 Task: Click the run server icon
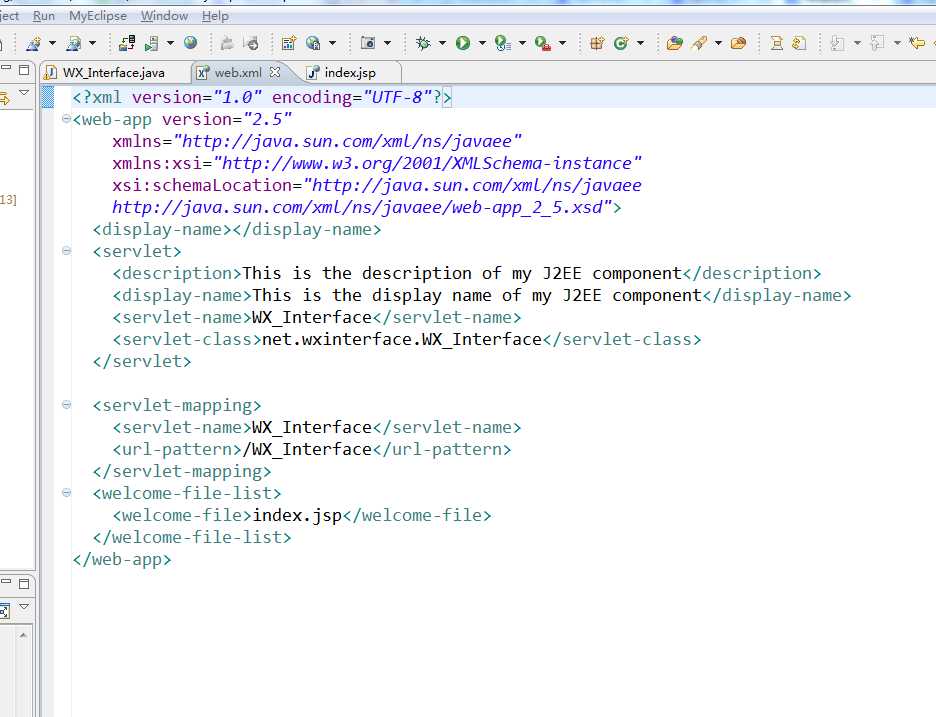152,43
